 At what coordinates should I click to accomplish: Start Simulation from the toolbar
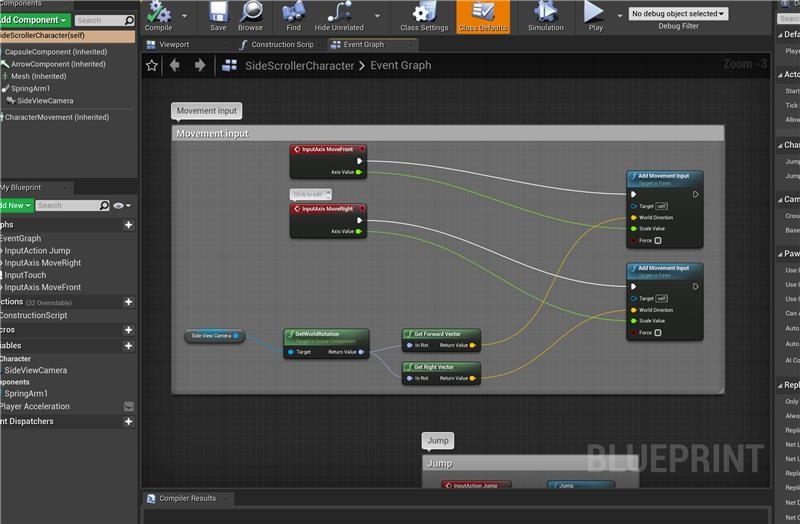[545, 13]
